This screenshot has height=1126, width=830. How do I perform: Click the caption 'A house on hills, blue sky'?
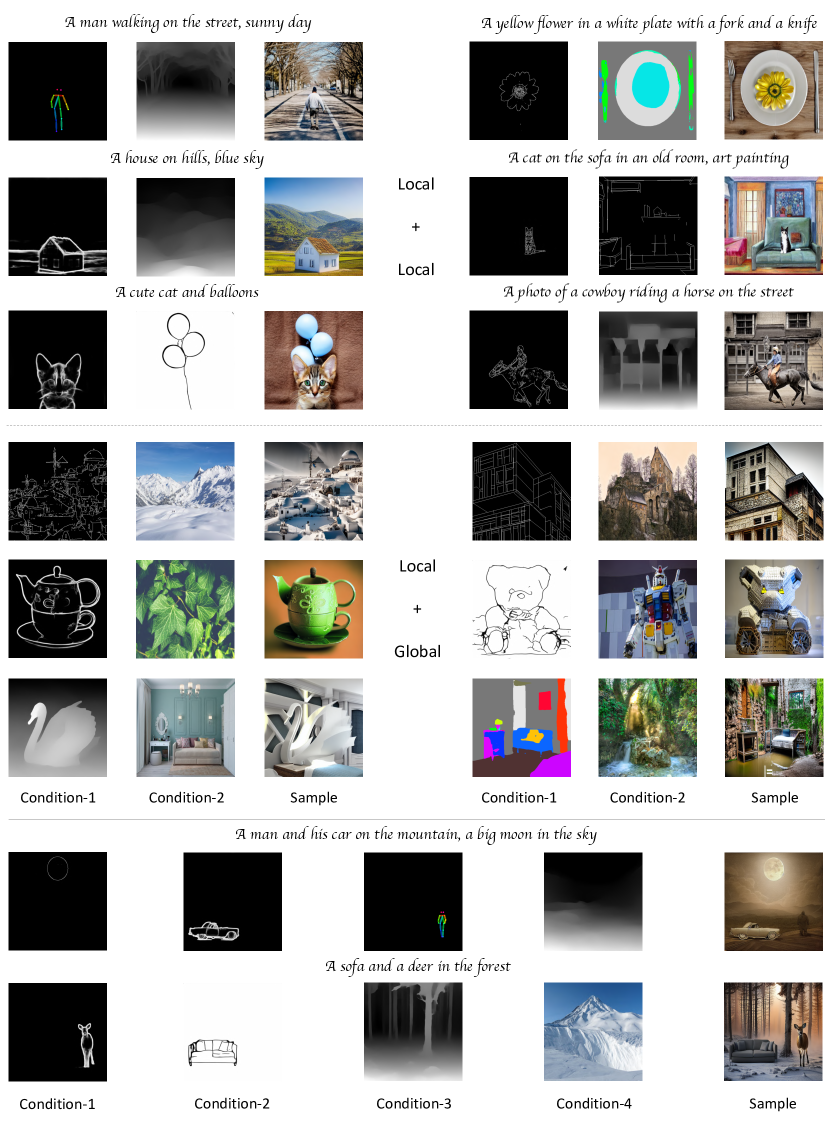pyautogui.click(x=187, y=158)
